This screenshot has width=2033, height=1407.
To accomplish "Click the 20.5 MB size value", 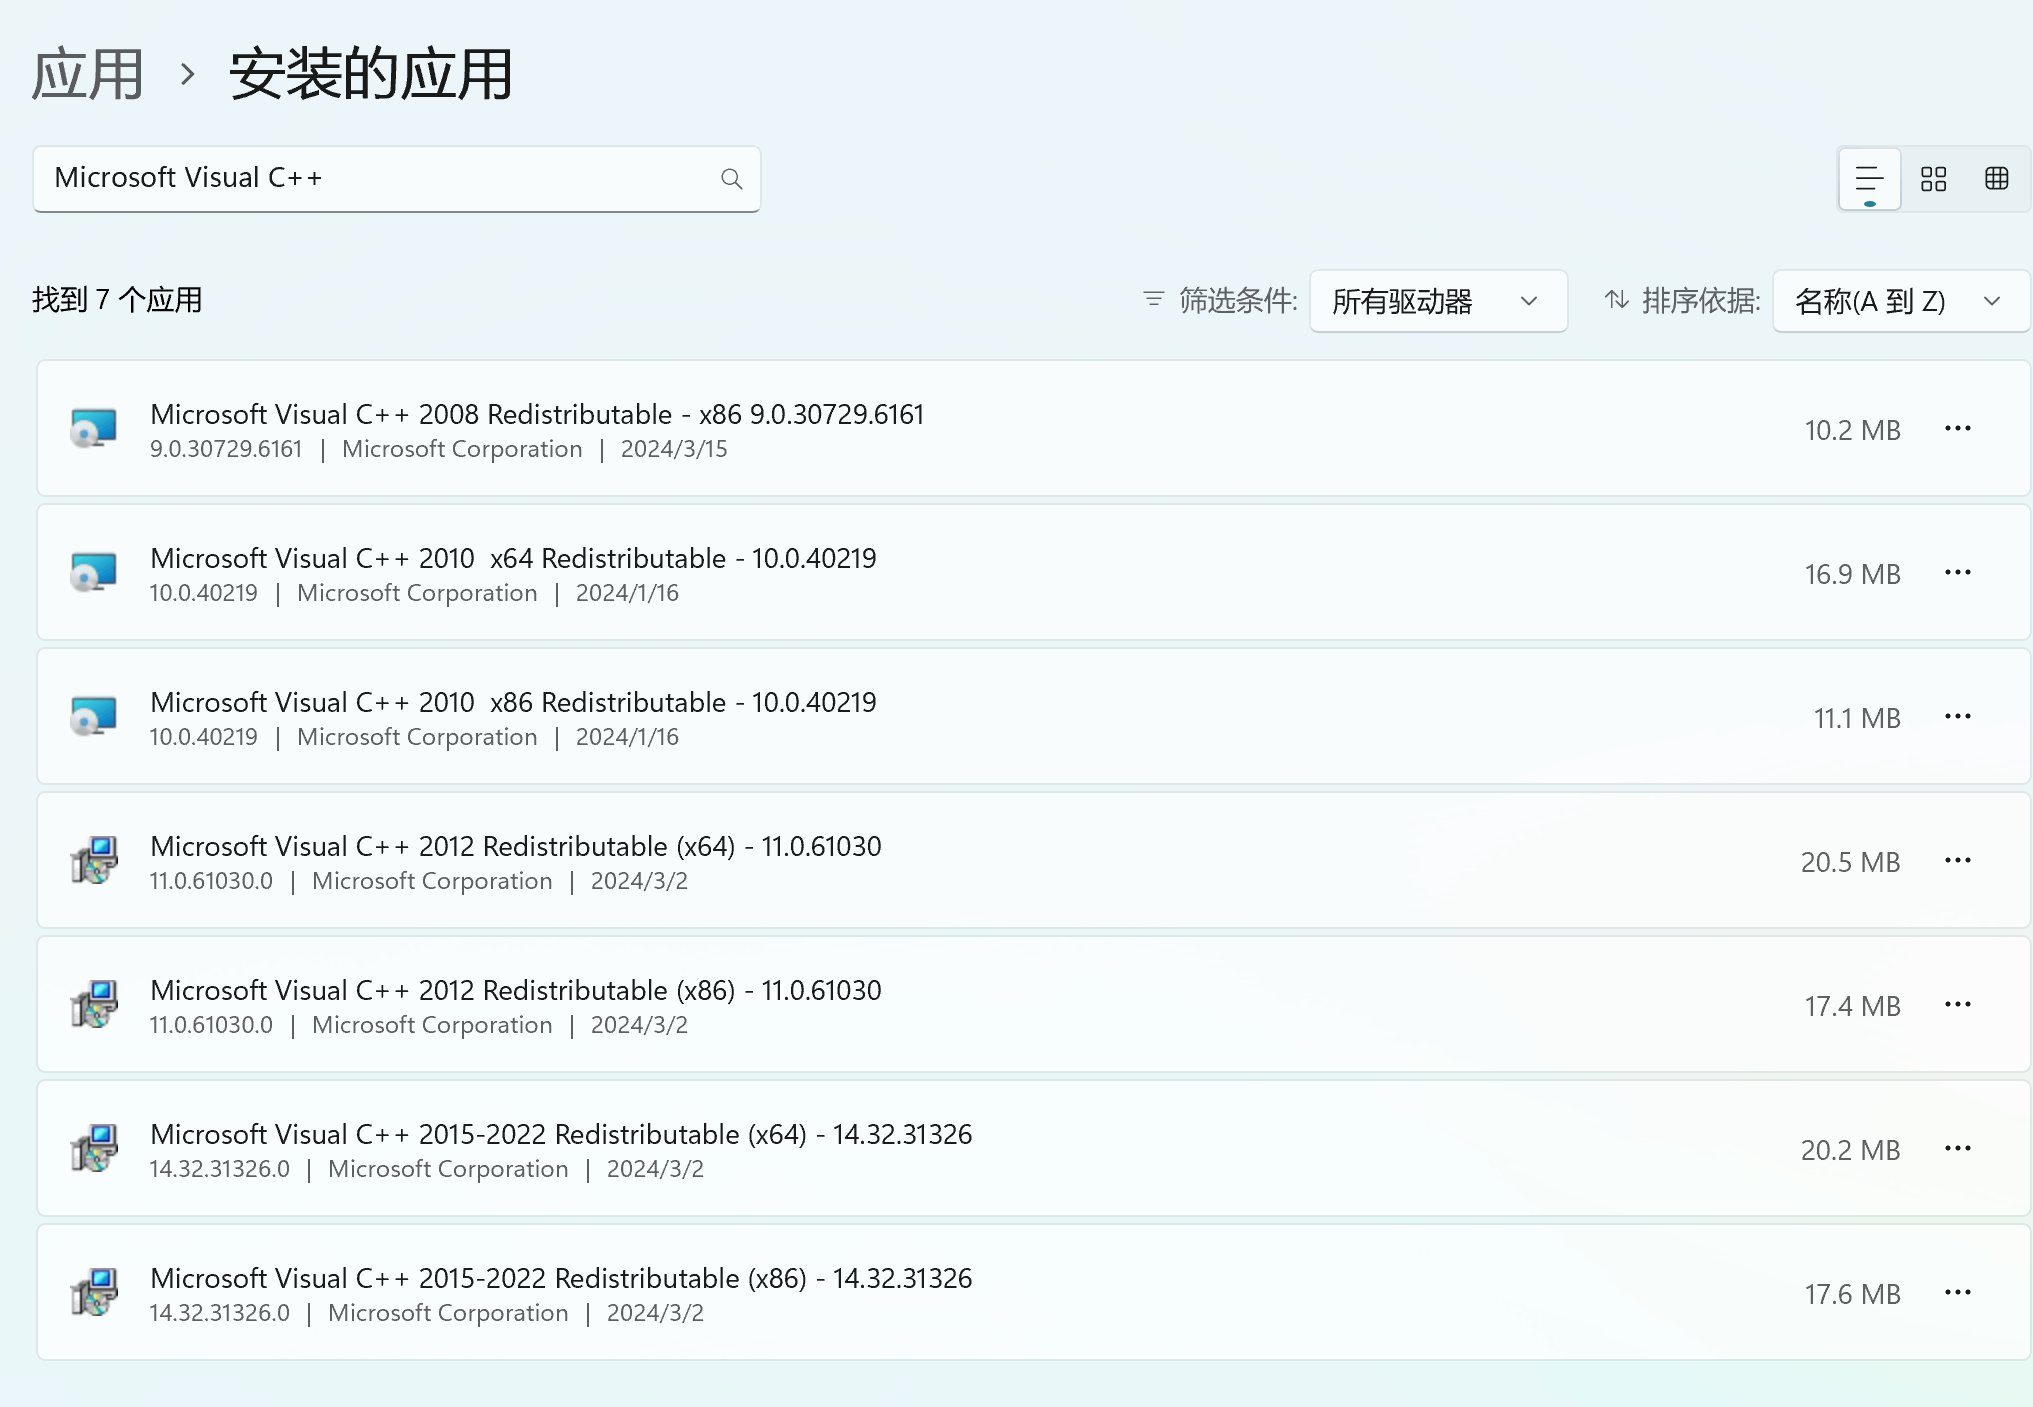I will tap(1850, 862).
